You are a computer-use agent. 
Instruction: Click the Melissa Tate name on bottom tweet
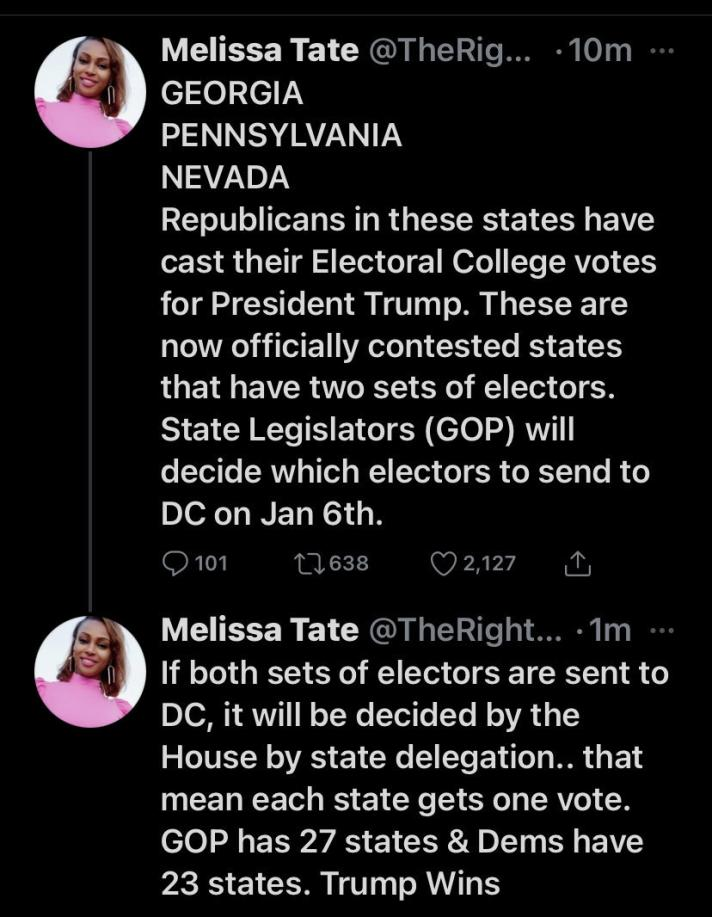click(260, 629)
